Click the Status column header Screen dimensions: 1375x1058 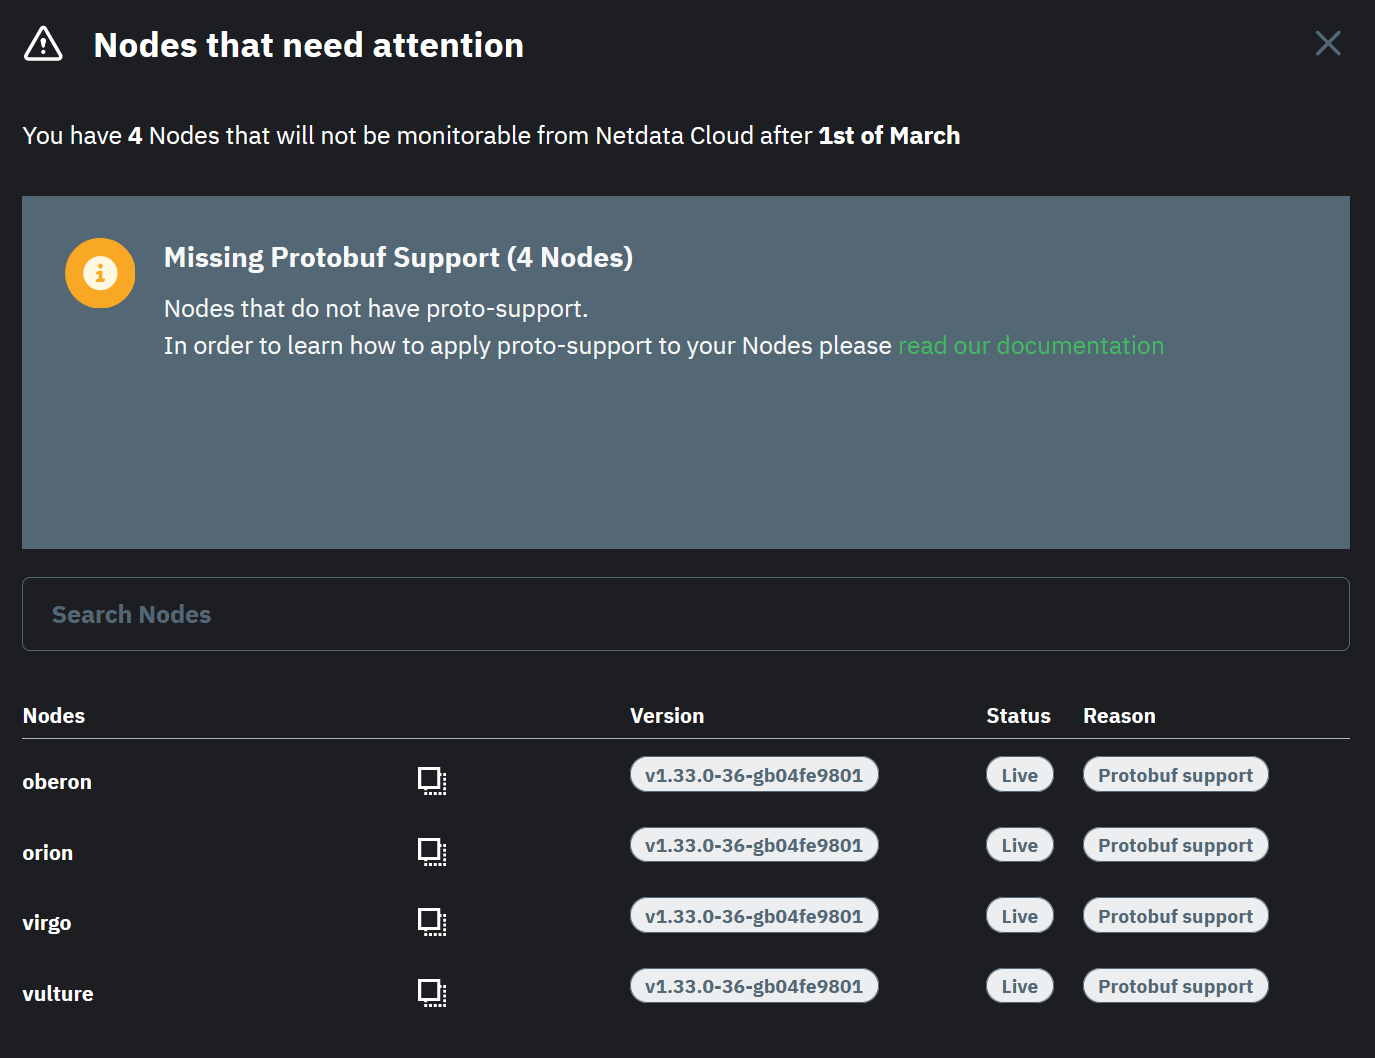[1018, 715]
